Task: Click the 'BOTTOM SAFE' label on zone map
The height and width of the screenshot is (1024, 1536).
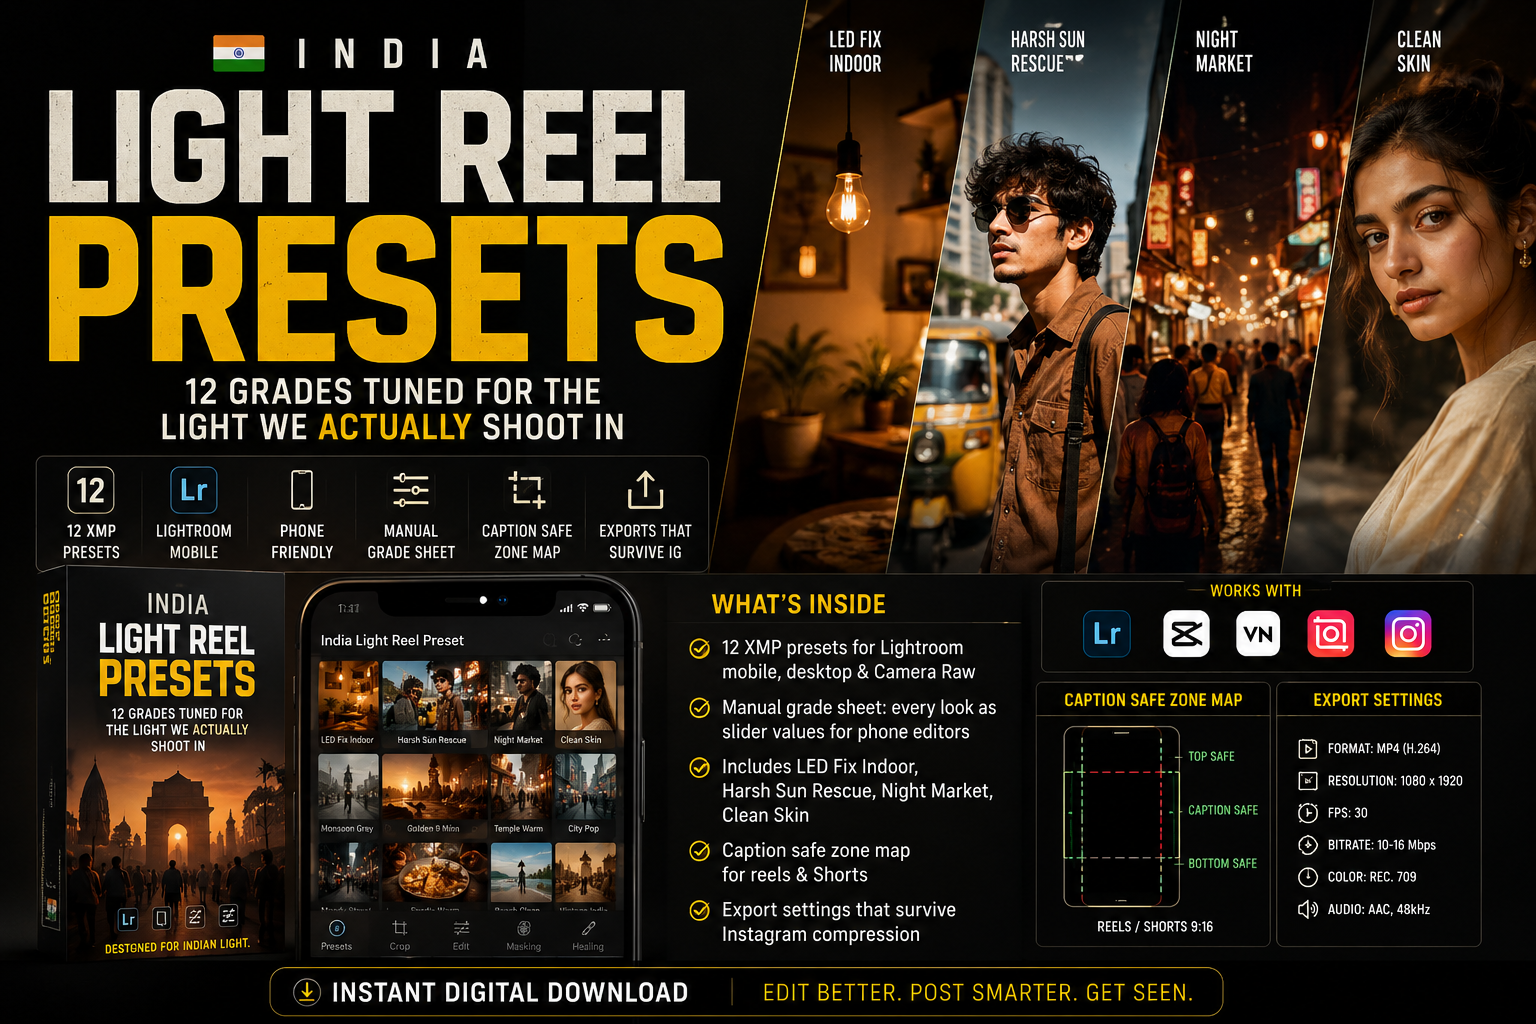Action: 1222,863
